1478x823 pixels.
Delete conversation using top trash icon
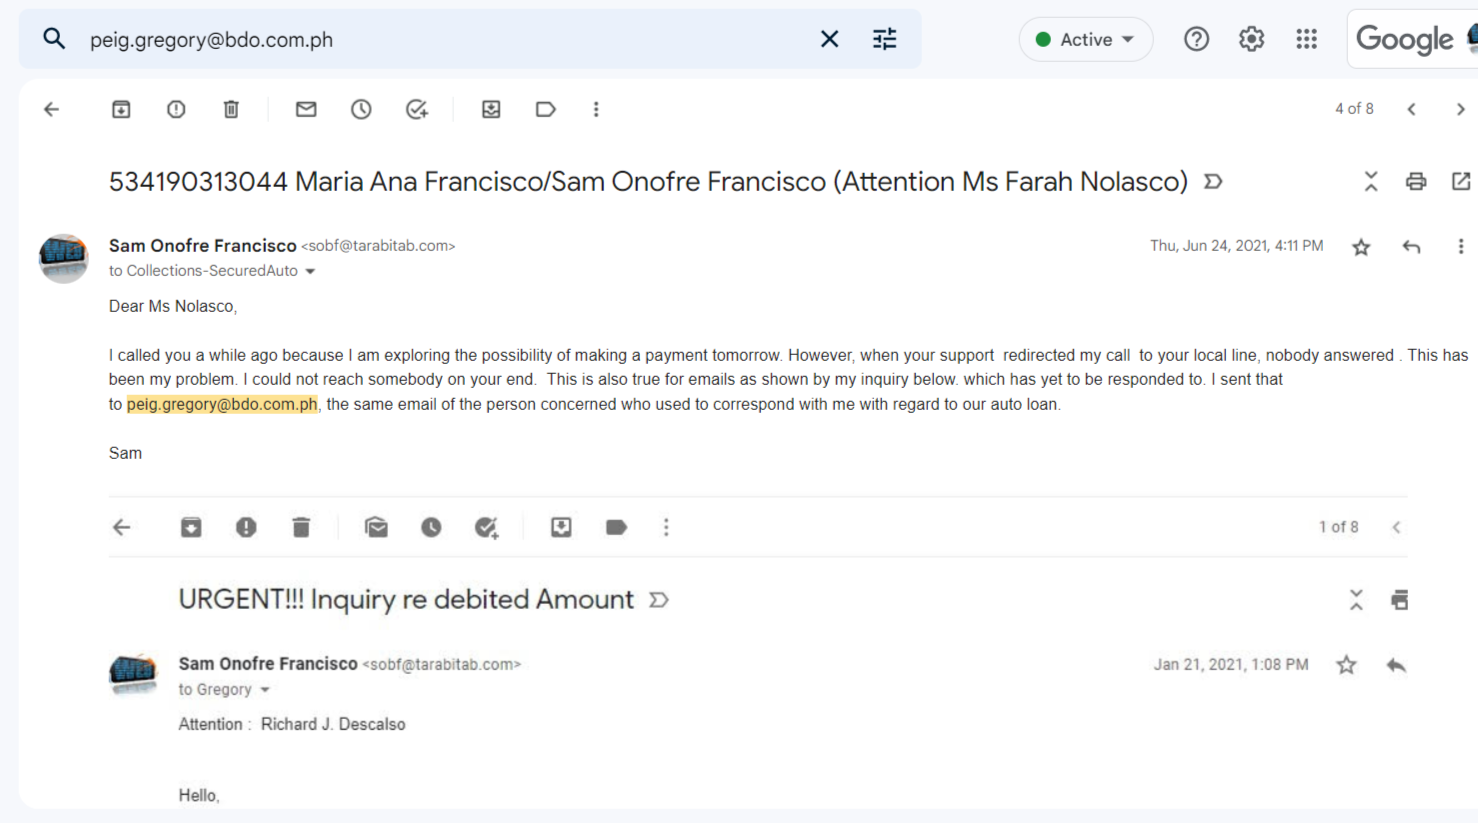(231, 109)
